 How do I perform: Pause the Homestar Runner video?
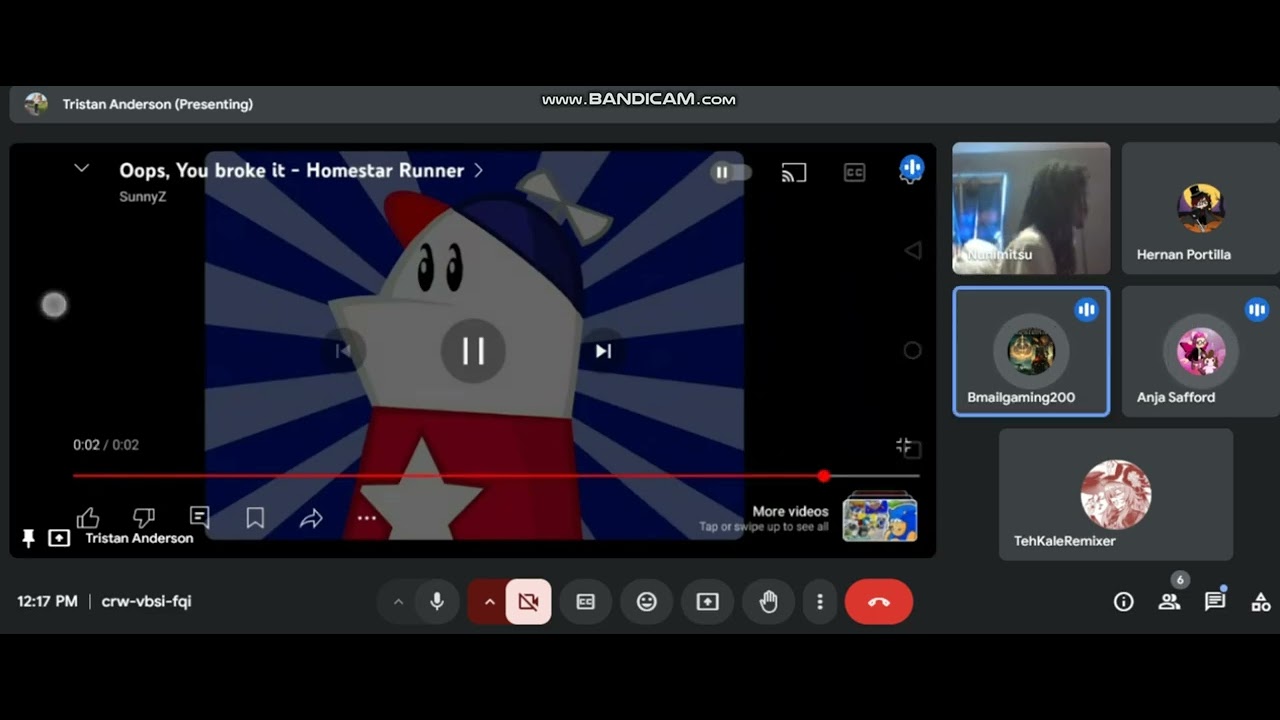[x=473, y=351]
